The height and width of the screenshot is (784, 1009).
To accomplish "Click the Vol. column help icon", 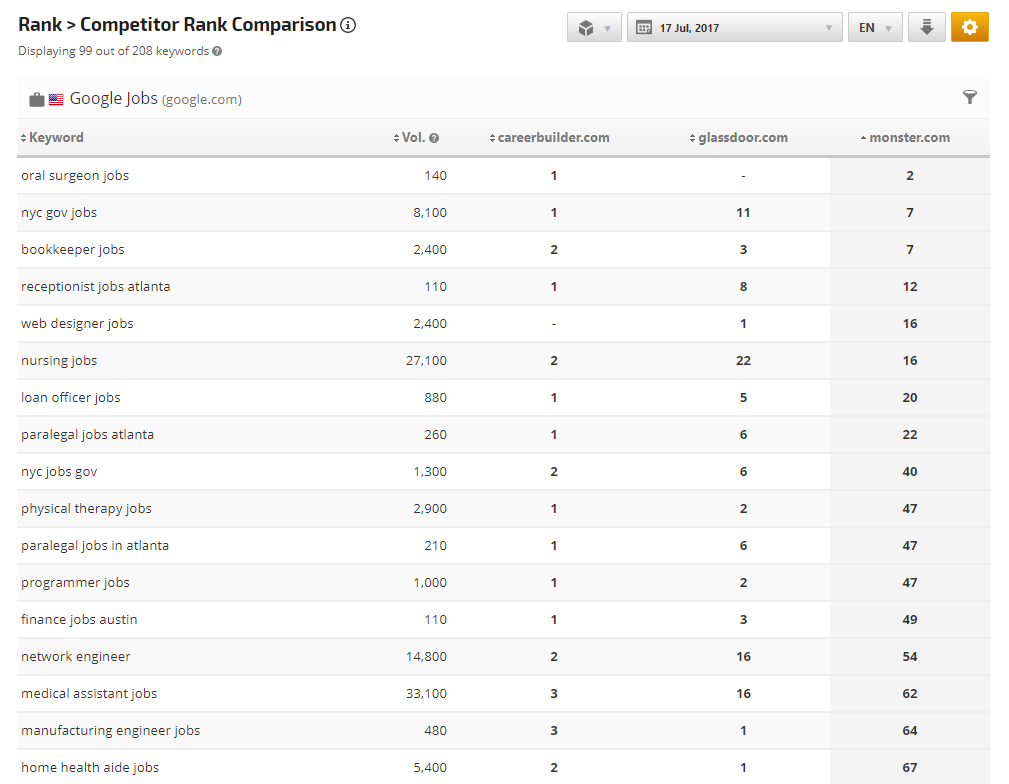I will [x=434, y=138].
